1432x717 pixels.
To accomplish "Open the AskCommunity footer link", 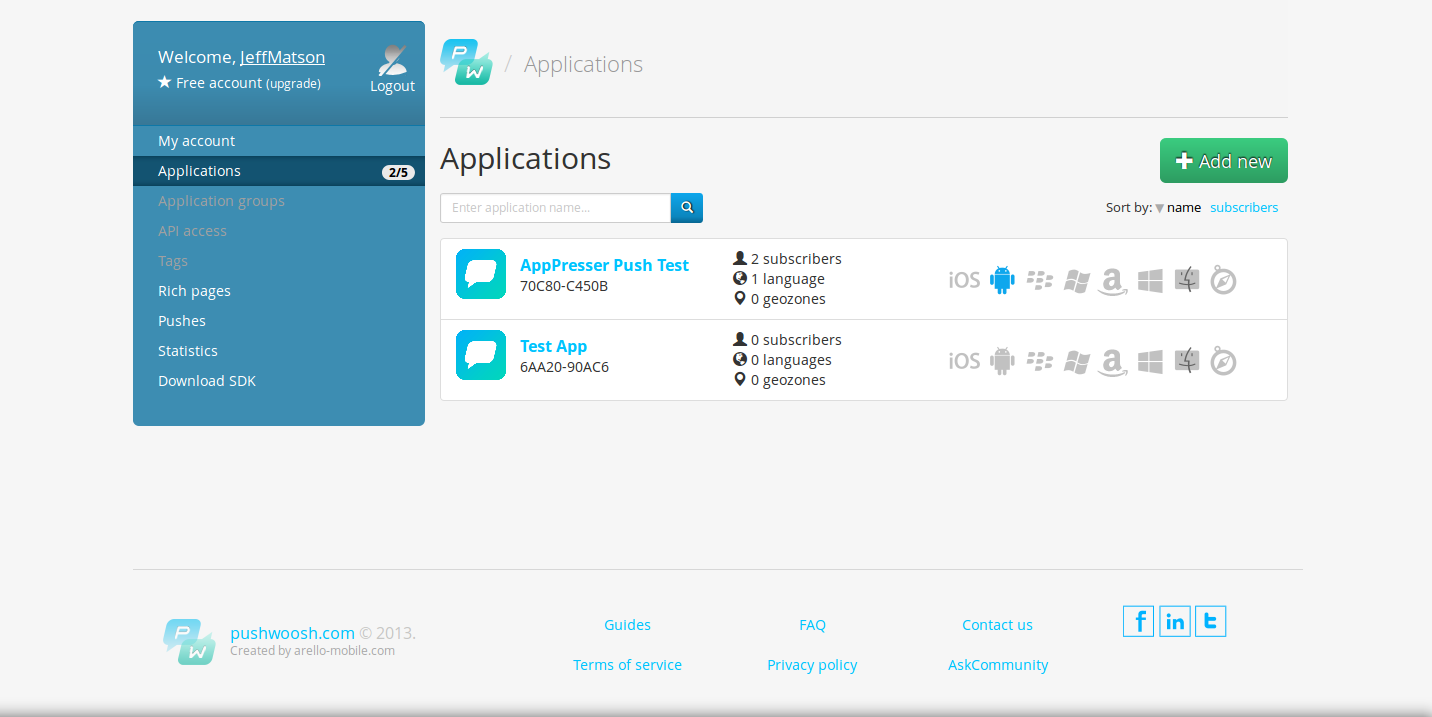I will [998, 665].
